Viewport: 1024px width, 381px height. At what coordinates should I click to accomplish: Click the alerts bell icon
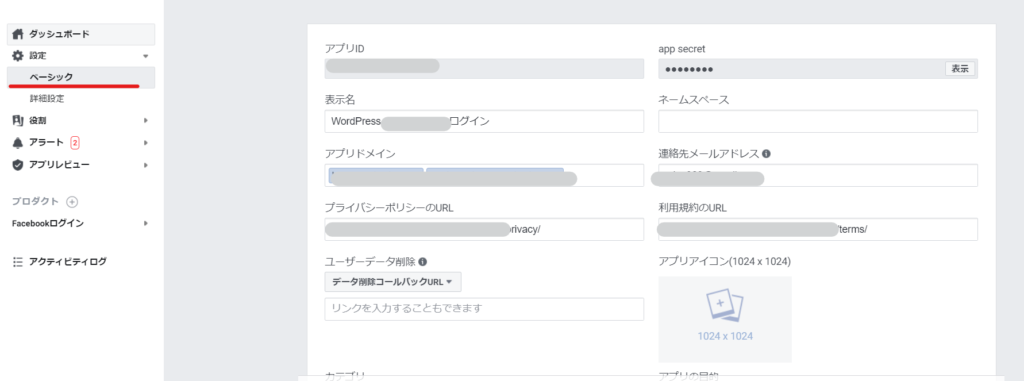(18, 142)
